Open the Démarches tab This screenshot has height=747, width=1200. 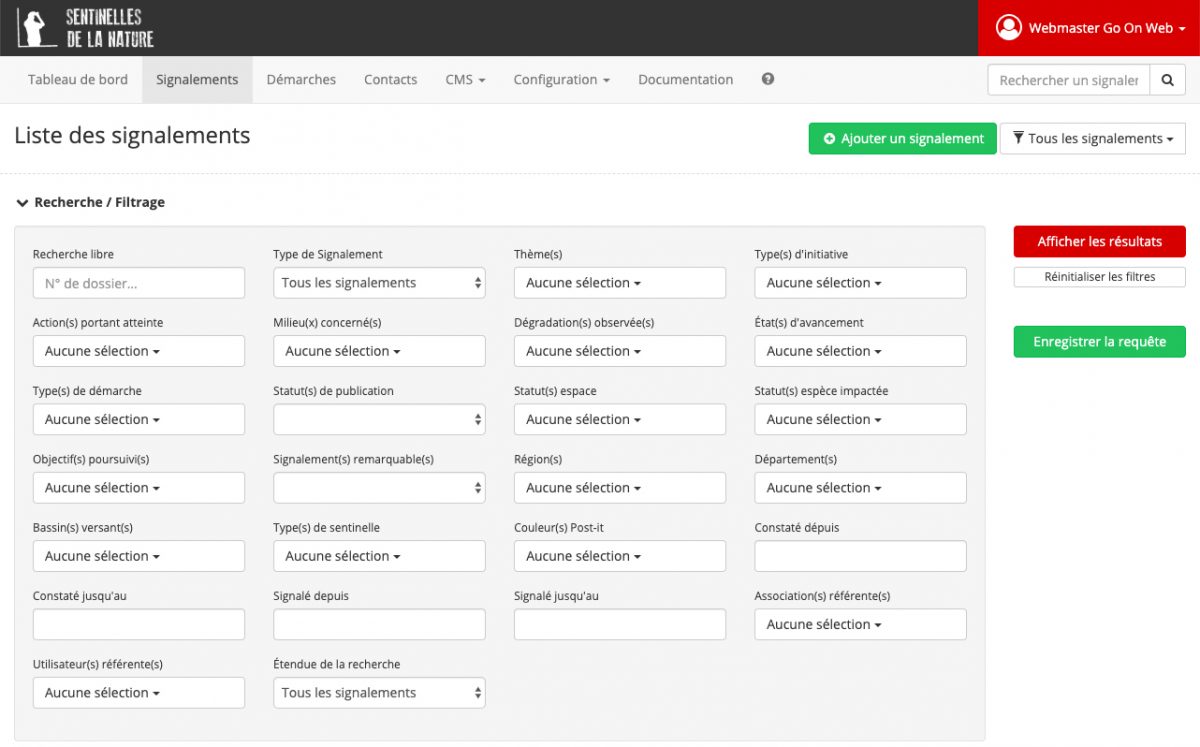pos(301,80)
